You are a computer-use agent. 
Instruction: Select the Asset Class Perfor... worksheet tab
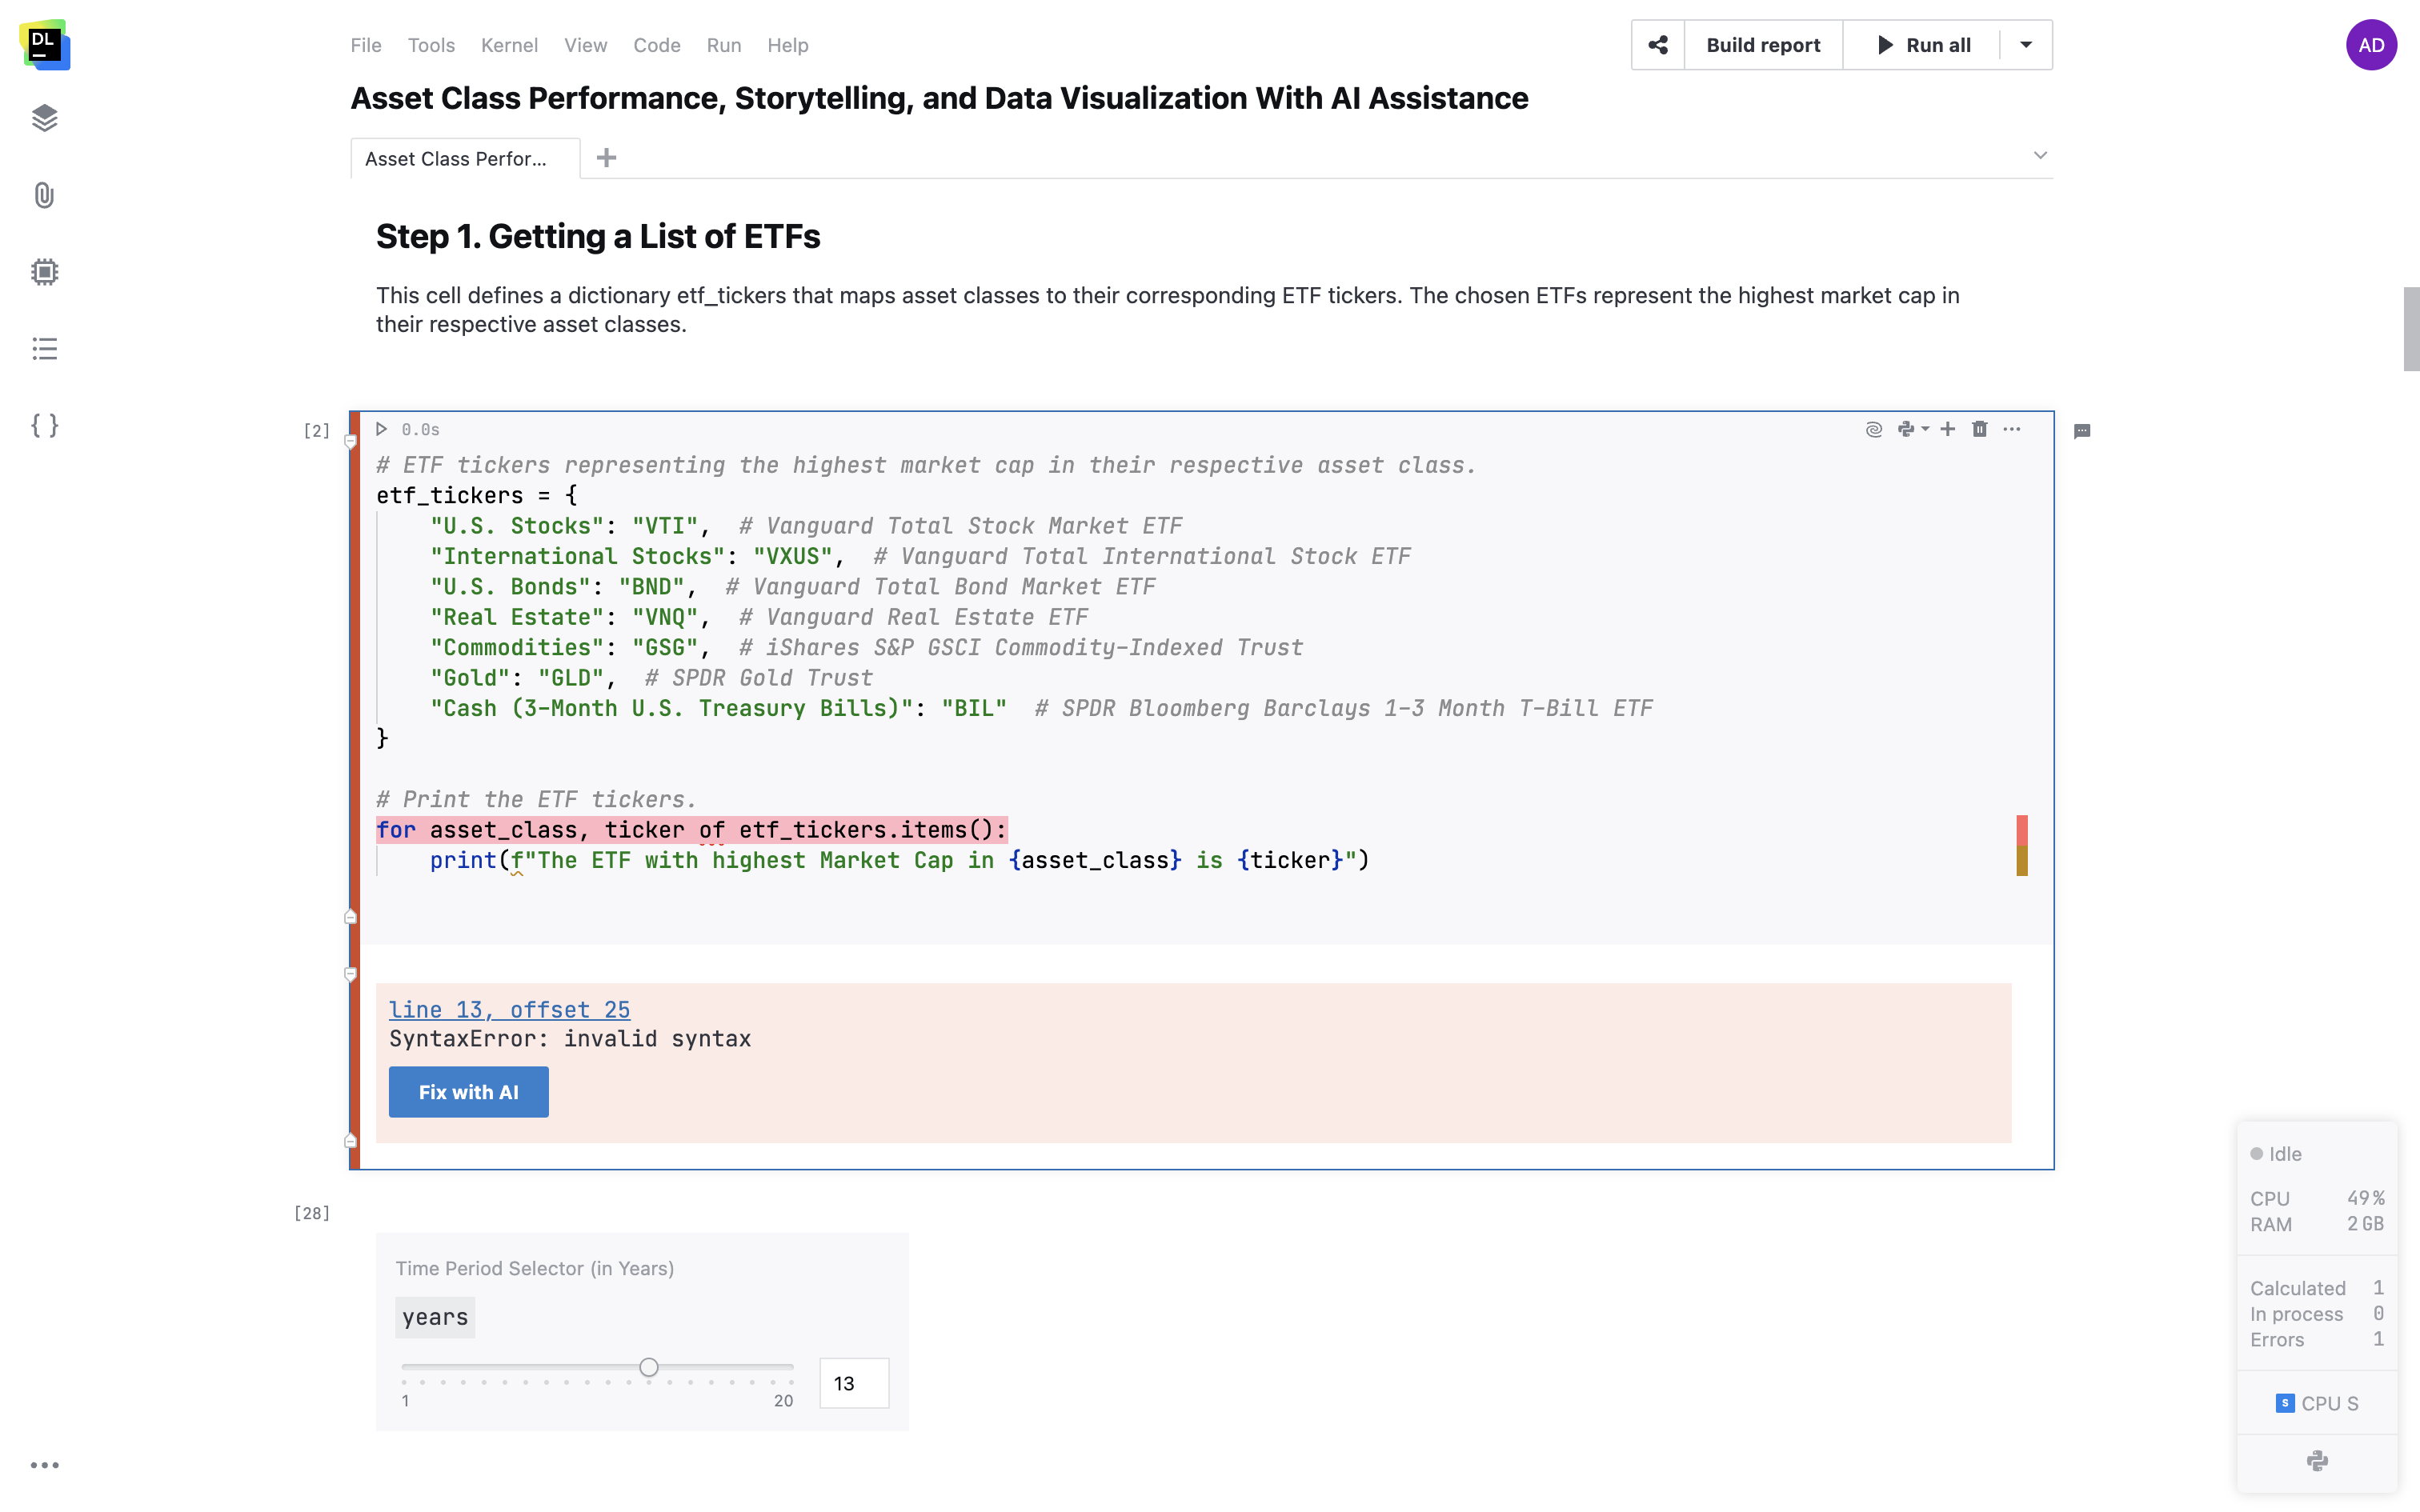pyautogui.click(x=456, y=159)
